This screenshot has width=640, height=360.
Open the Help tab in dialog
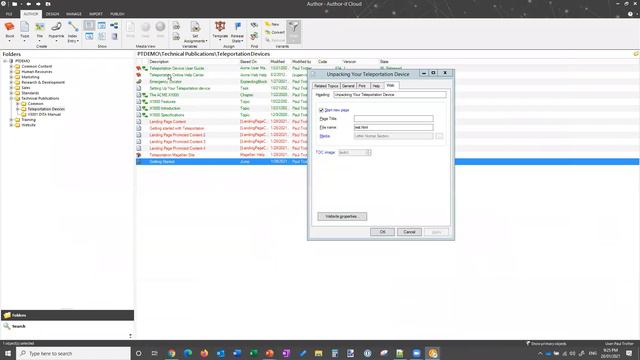(376, 86)
